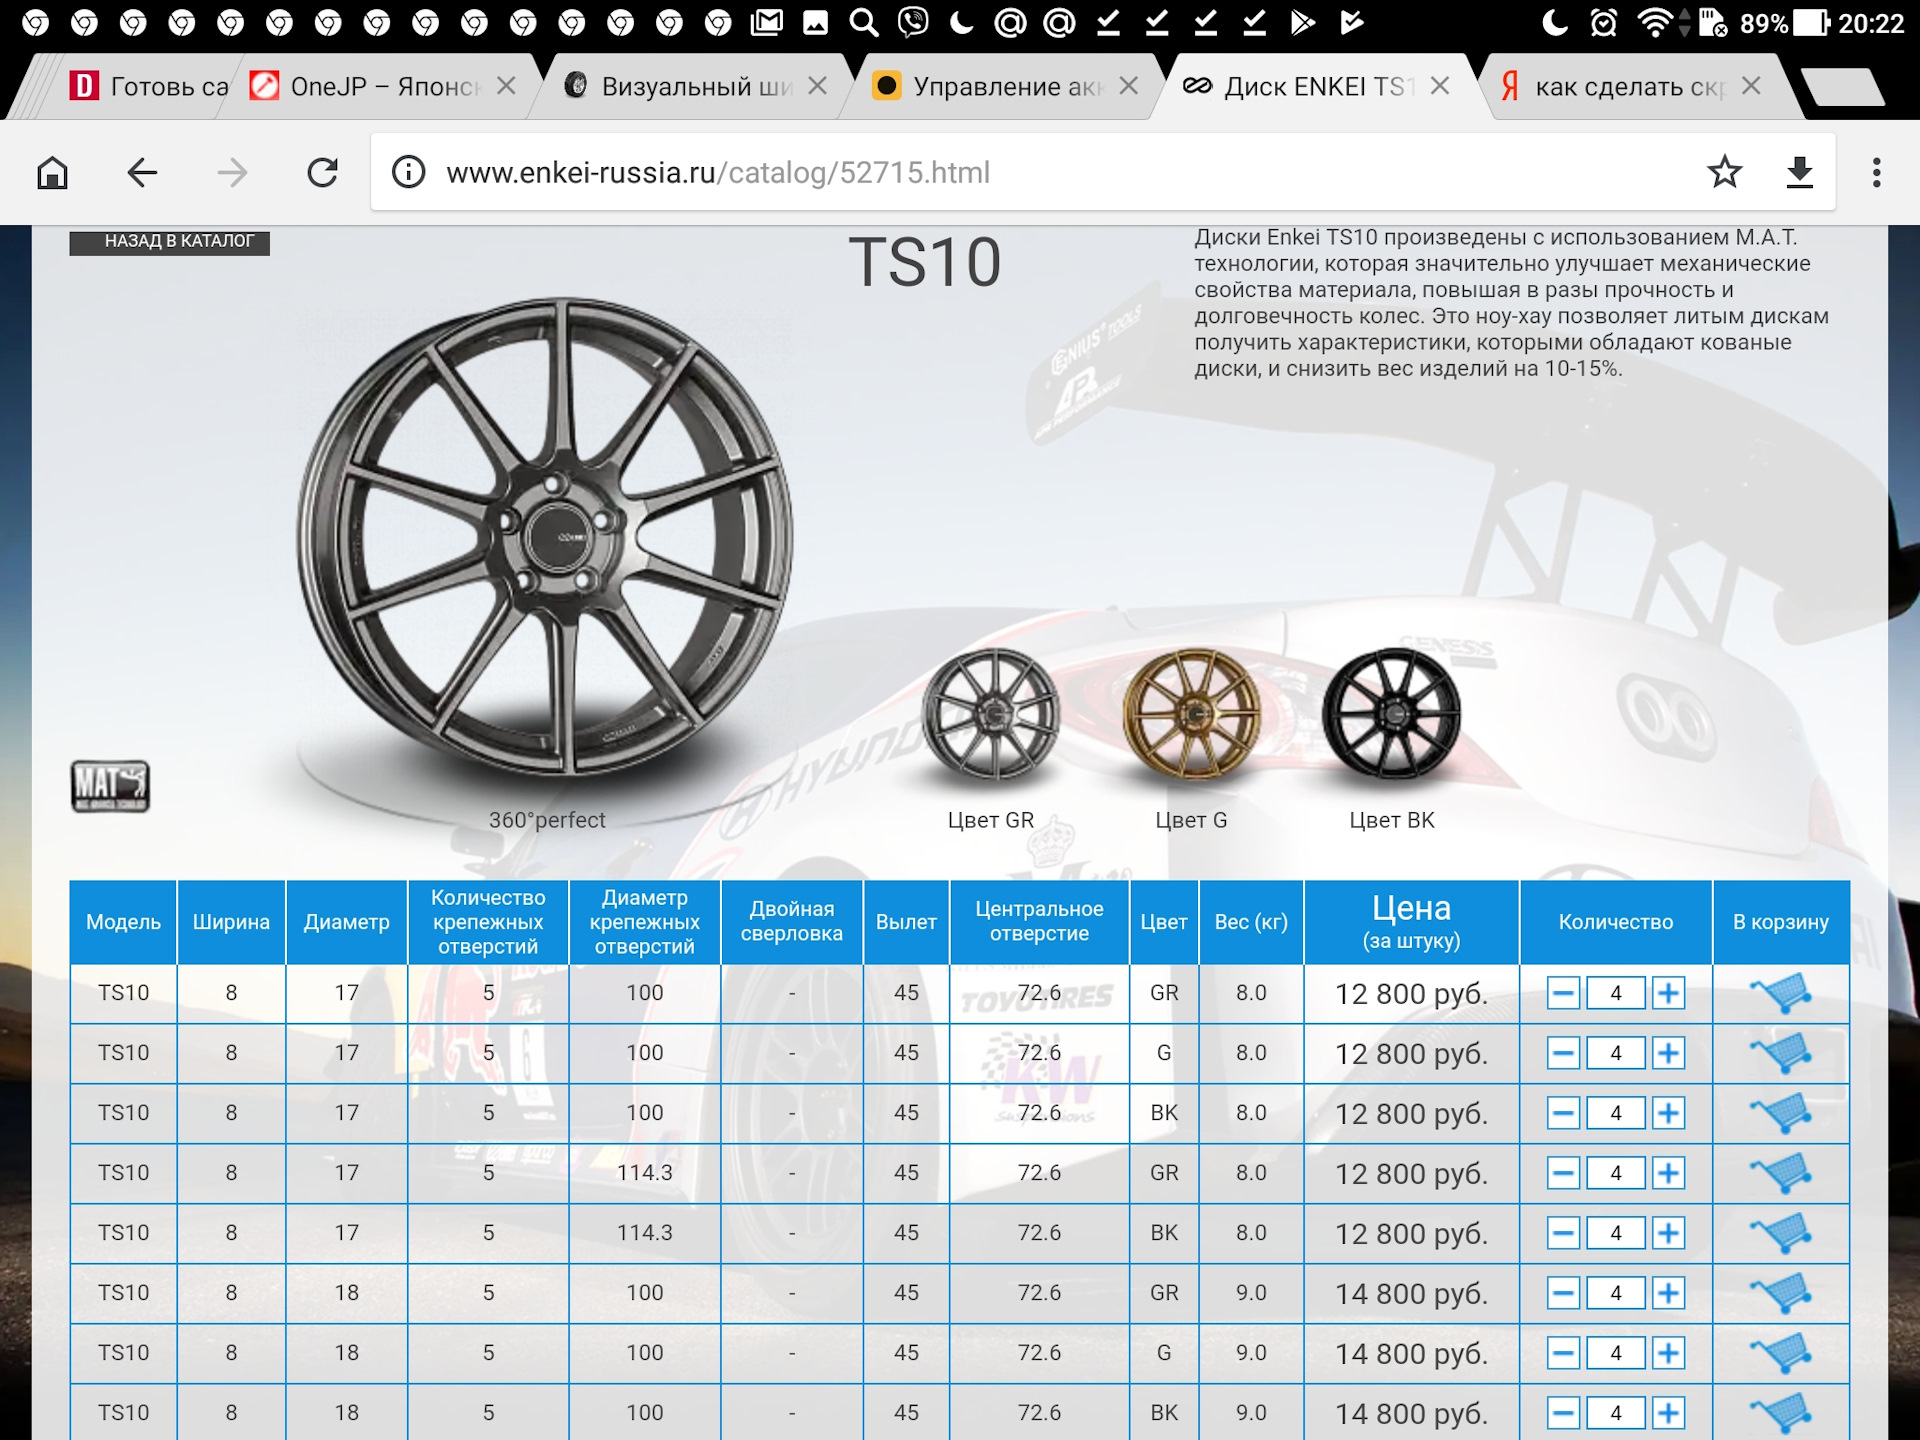This screenshot has width=1920, height=1440.
Task: Increase quantity for G 18 row
Action: coord(1668,1353)
